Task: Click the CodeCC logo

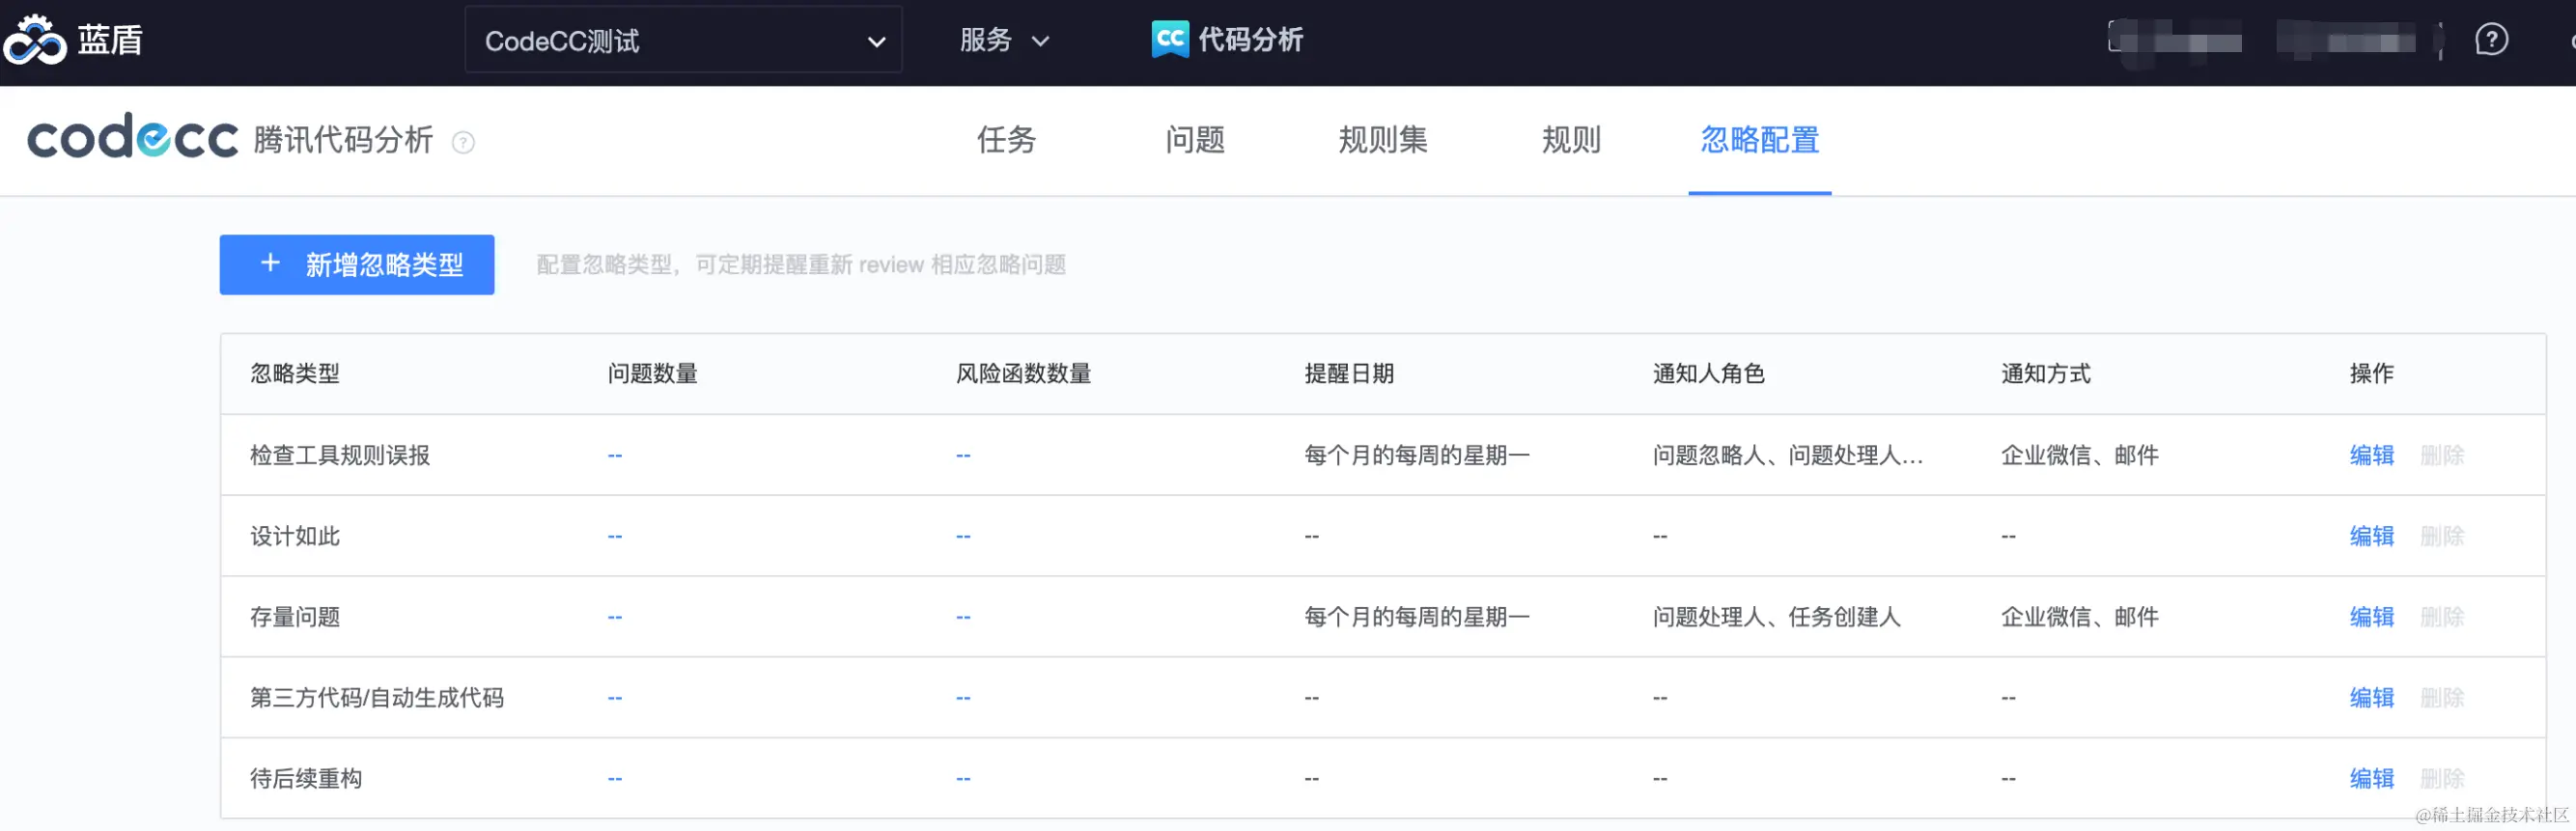Action: click(132, 136)
